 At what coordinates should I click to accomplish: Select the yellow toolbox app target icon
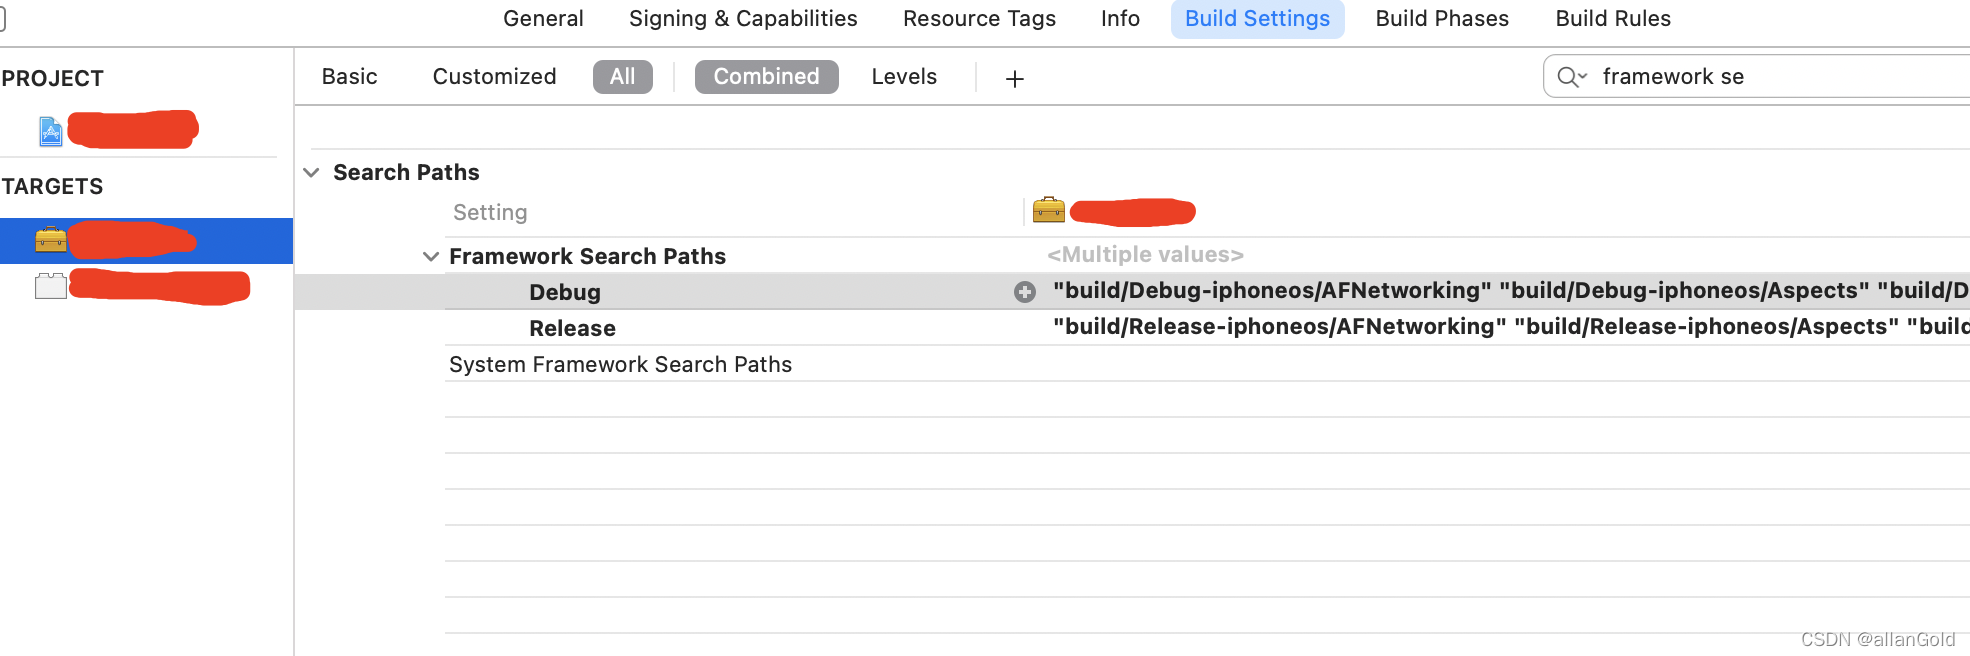[51, 240]
